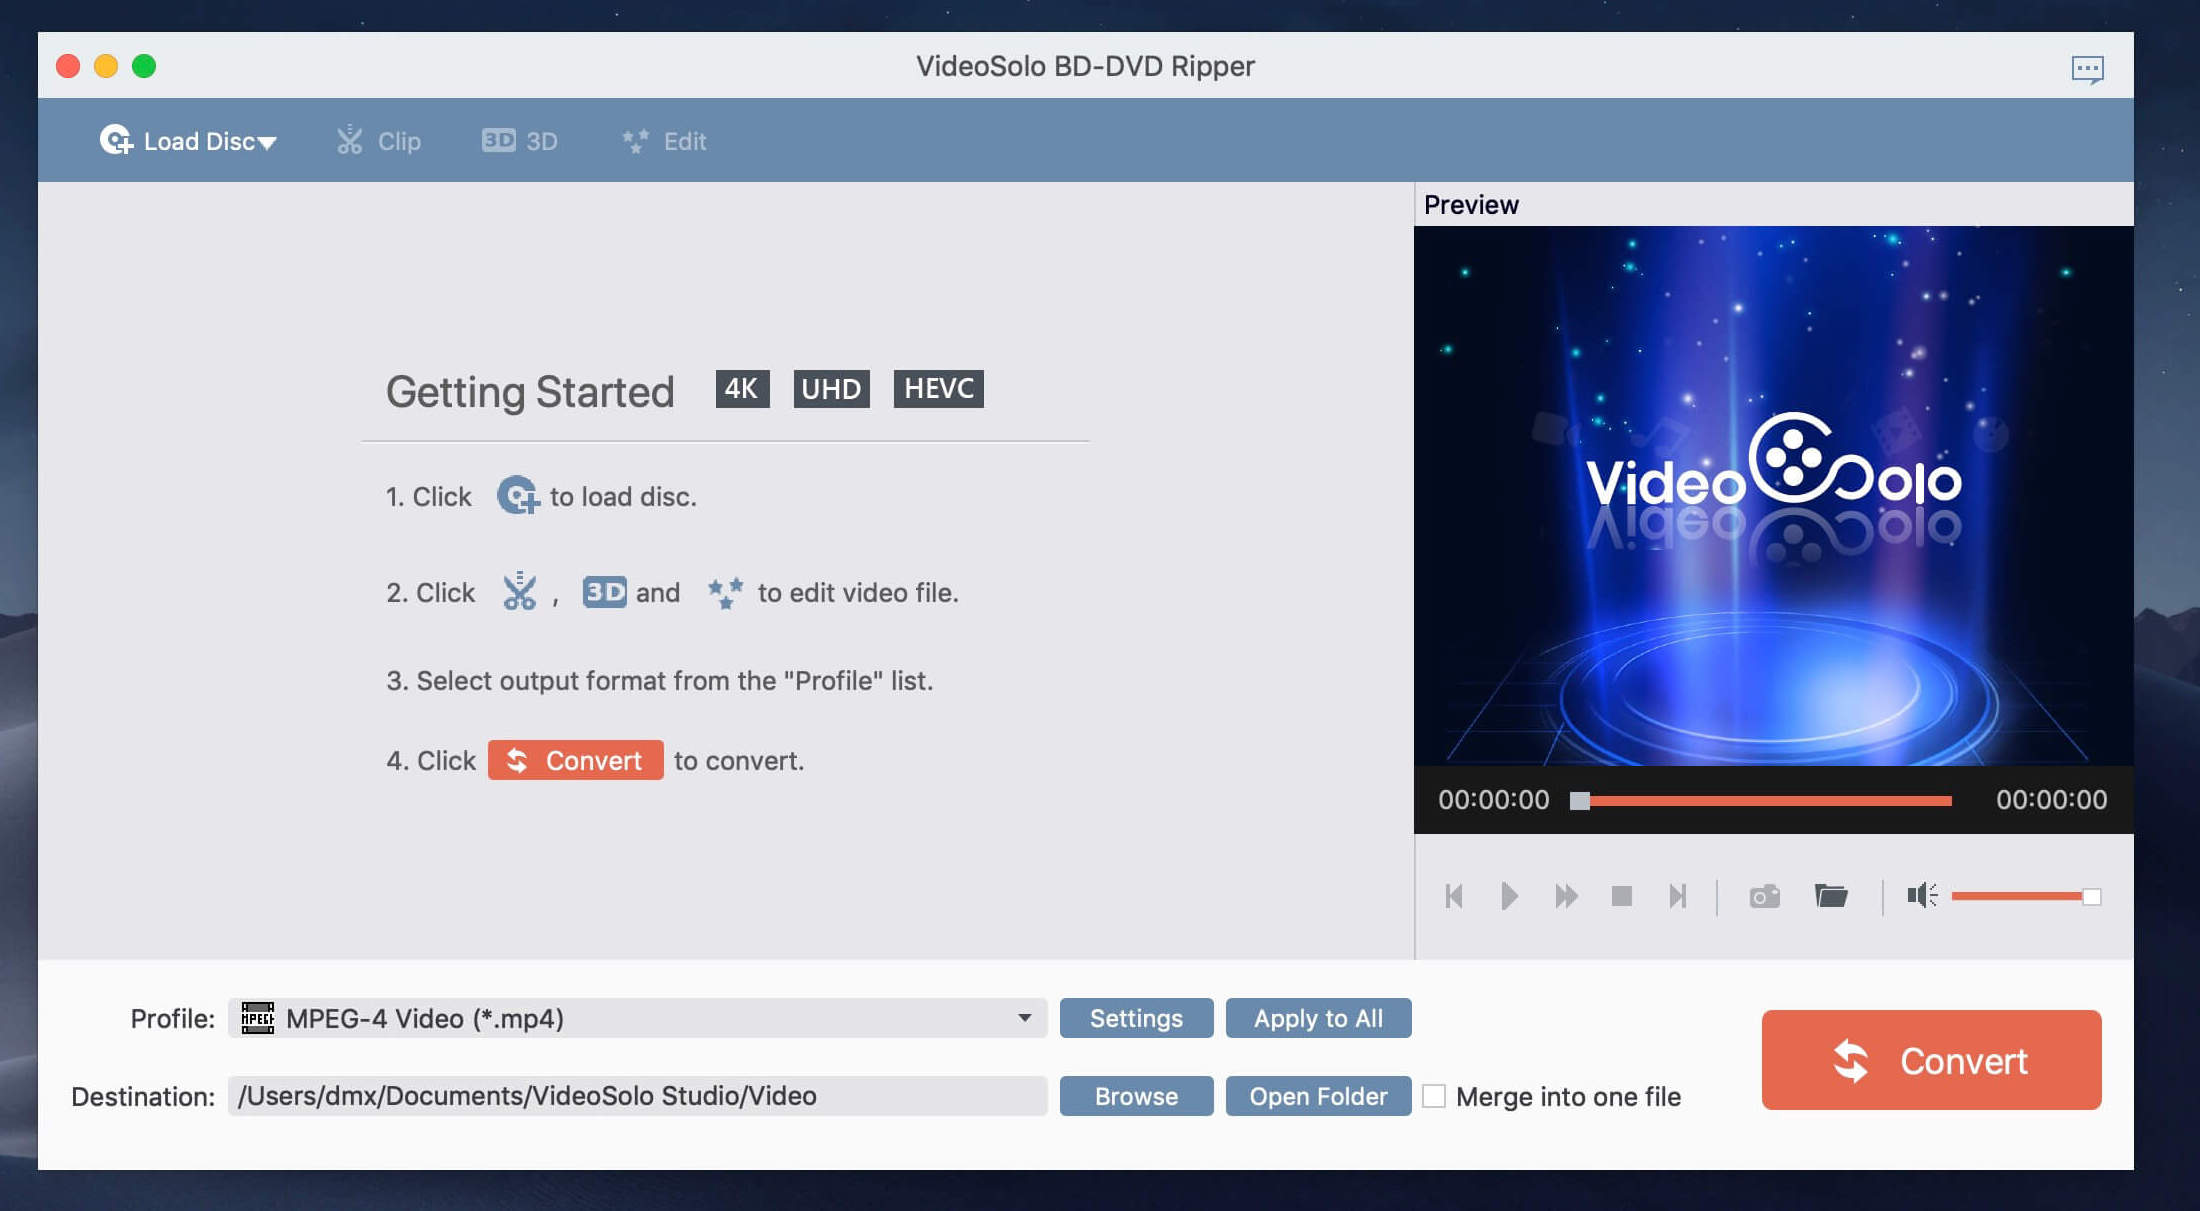Take a snapshot with the camera icon
This screenshot has height=1211, width=2200.
point(1764,896)
